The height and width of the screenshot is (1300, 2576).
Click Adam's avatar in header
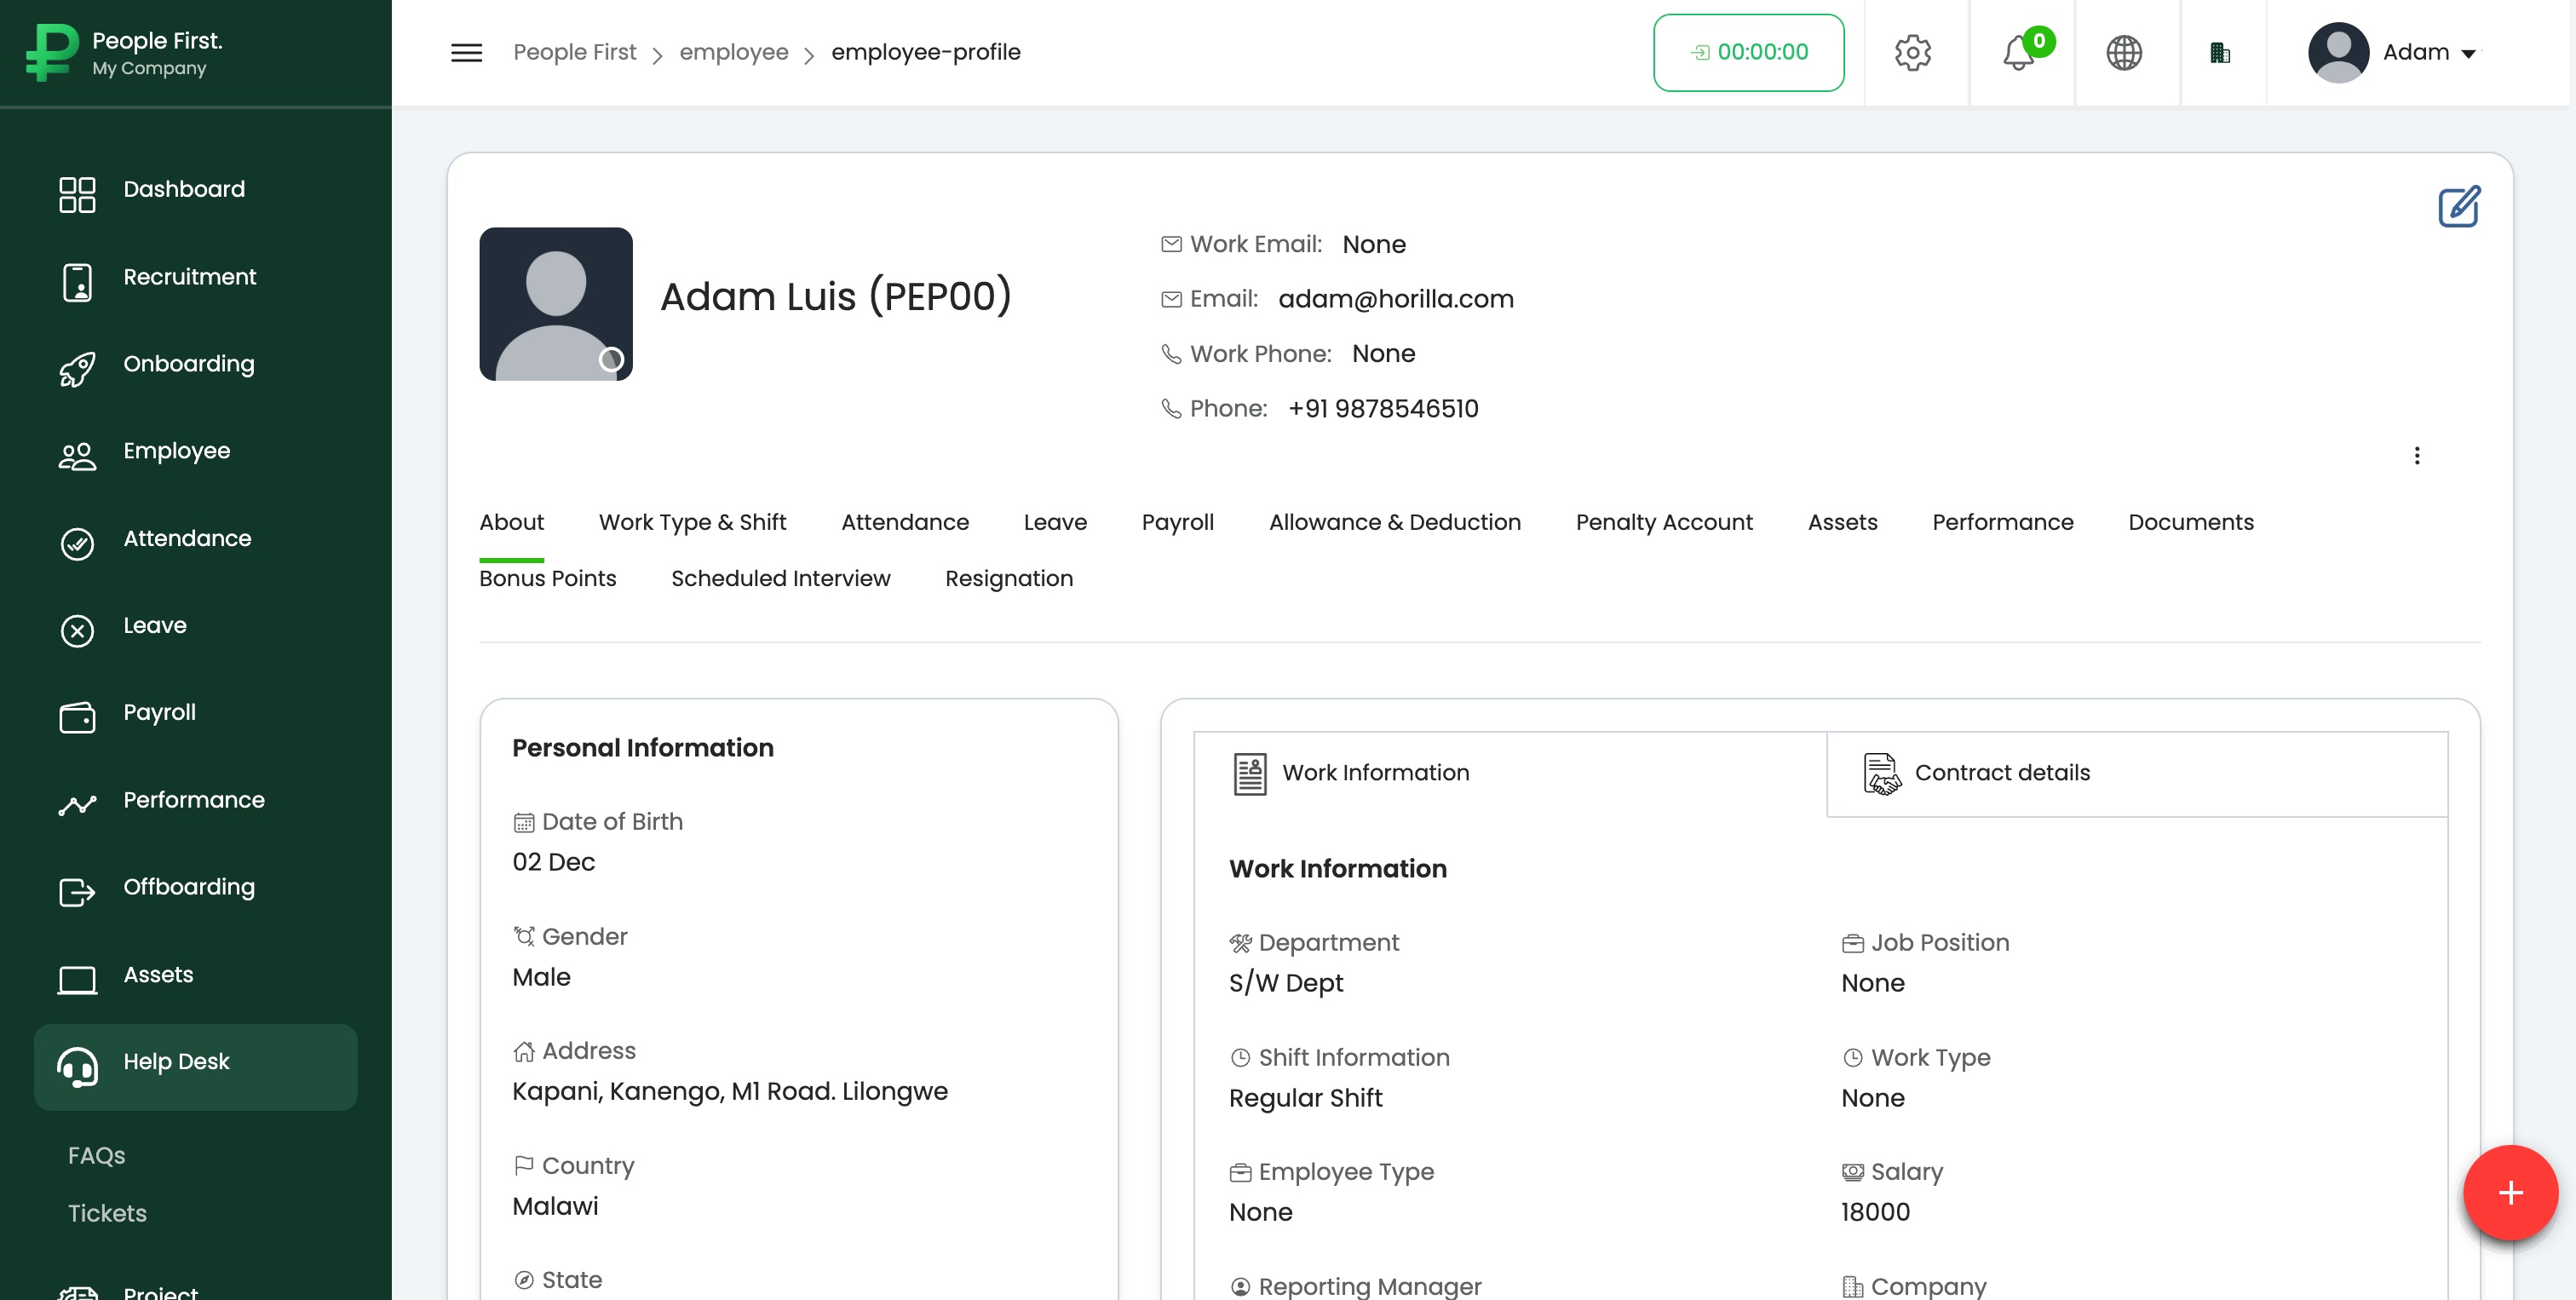click(x=2338, y=53)
